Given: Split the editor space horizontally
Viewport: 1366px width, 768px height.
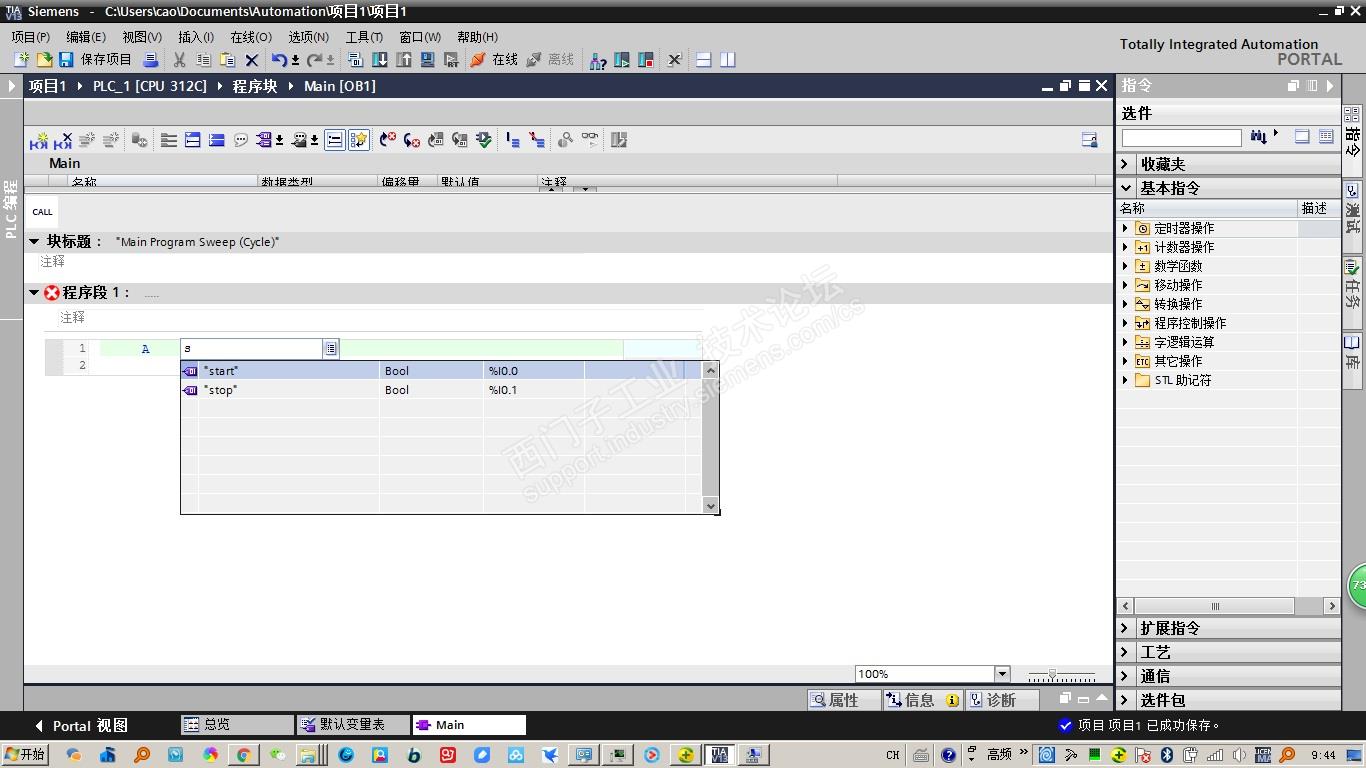Looking at the screenshot, I should pyautogui.click(x=703, y=60).
